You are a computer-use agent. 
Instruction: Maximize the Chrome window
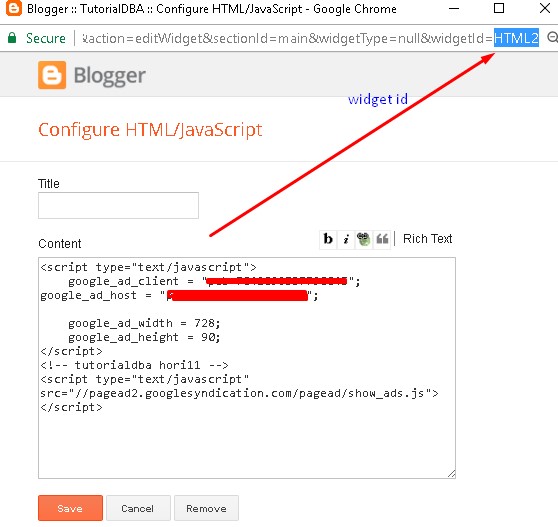499,8
